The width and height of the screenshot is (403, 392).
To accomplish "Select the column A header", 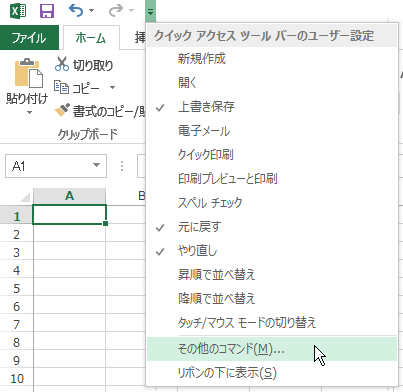I will coord(69,196).
